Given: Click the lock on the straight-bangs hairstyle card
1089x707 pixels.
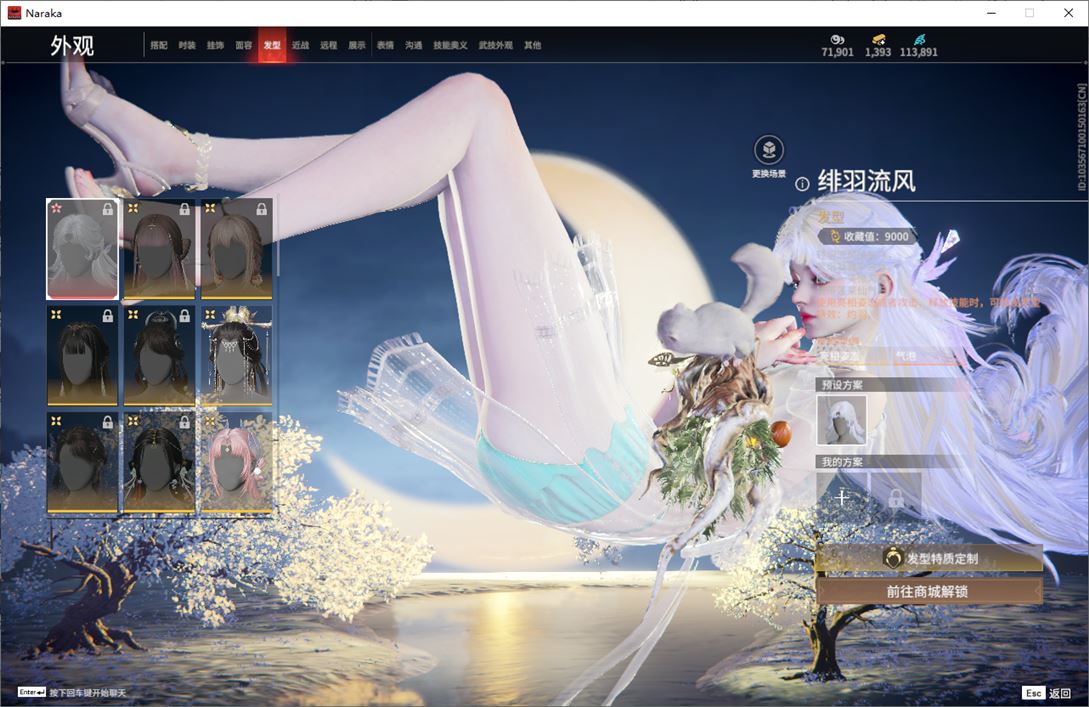Looking at the screenshot, I should coord(108,316).
